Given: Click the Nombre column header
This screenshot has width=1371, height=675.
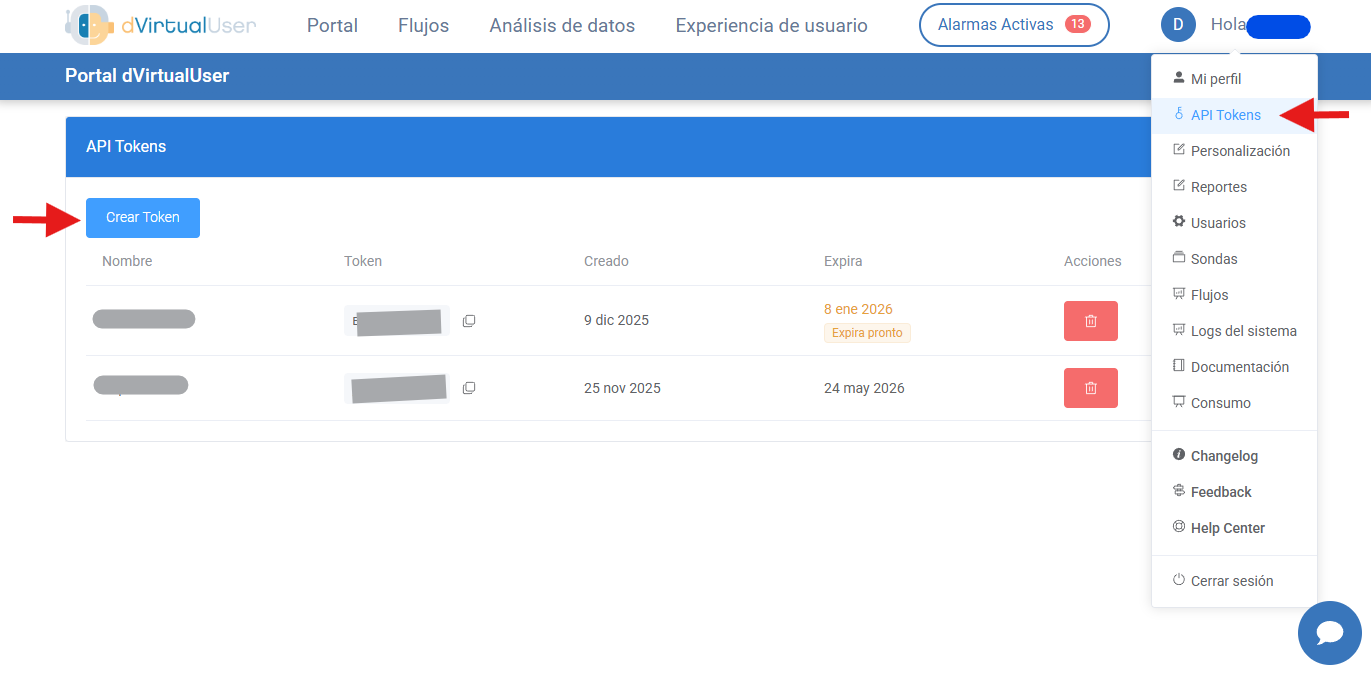Looking at the screenshot, I should click(x=127, y=261).
